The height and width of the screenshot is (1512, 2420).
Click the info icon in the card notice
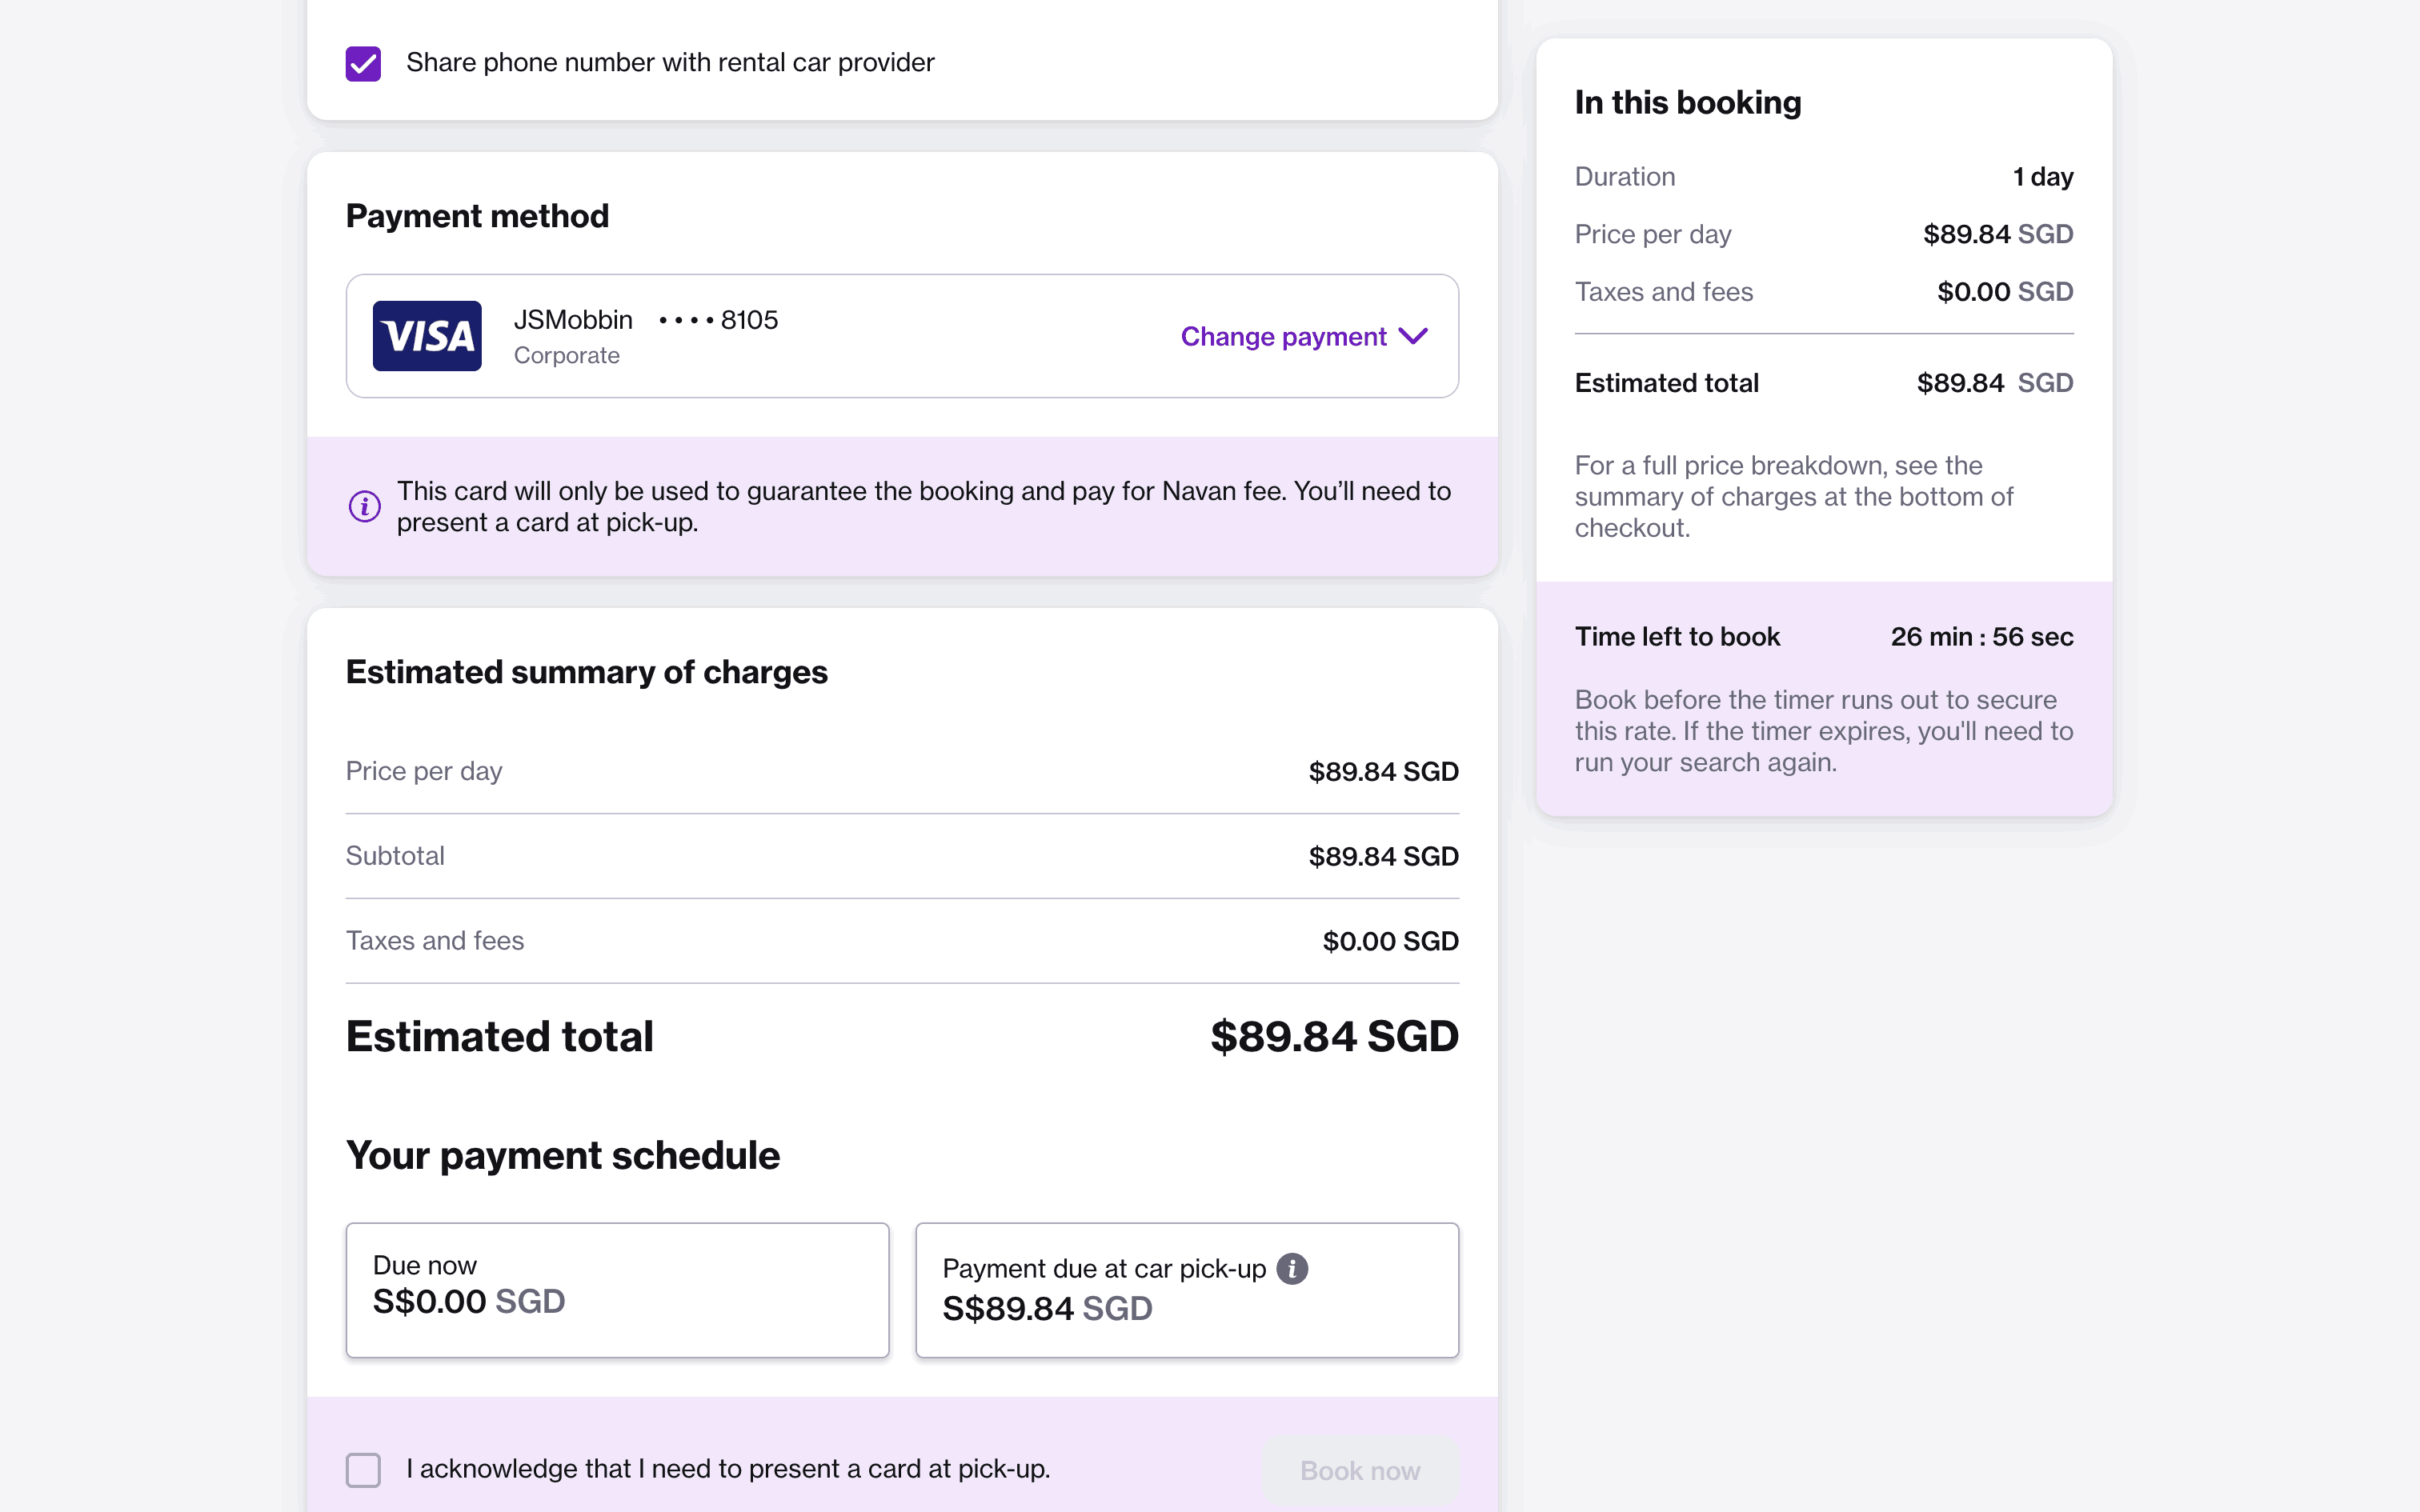point(364,506)
